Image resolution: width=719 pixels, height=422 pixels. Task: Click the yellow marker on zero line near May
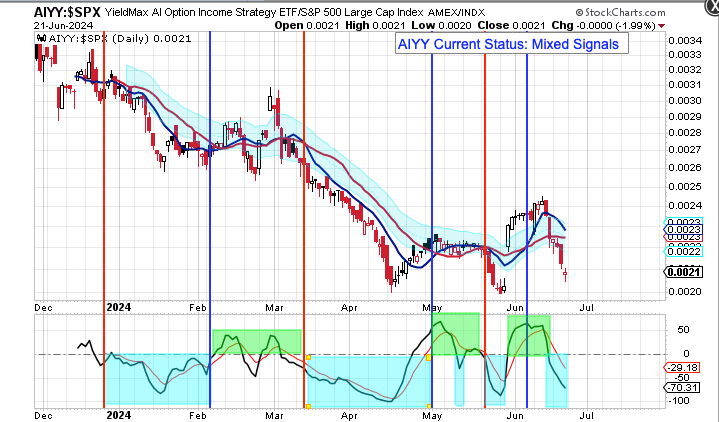(429, 355)
